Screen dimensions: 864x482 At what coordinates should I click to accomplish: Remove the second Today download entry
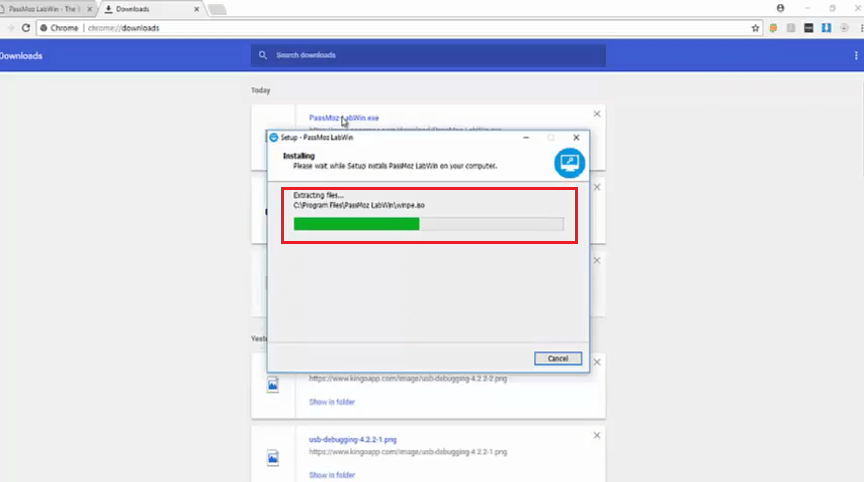(x=597, y=187)
